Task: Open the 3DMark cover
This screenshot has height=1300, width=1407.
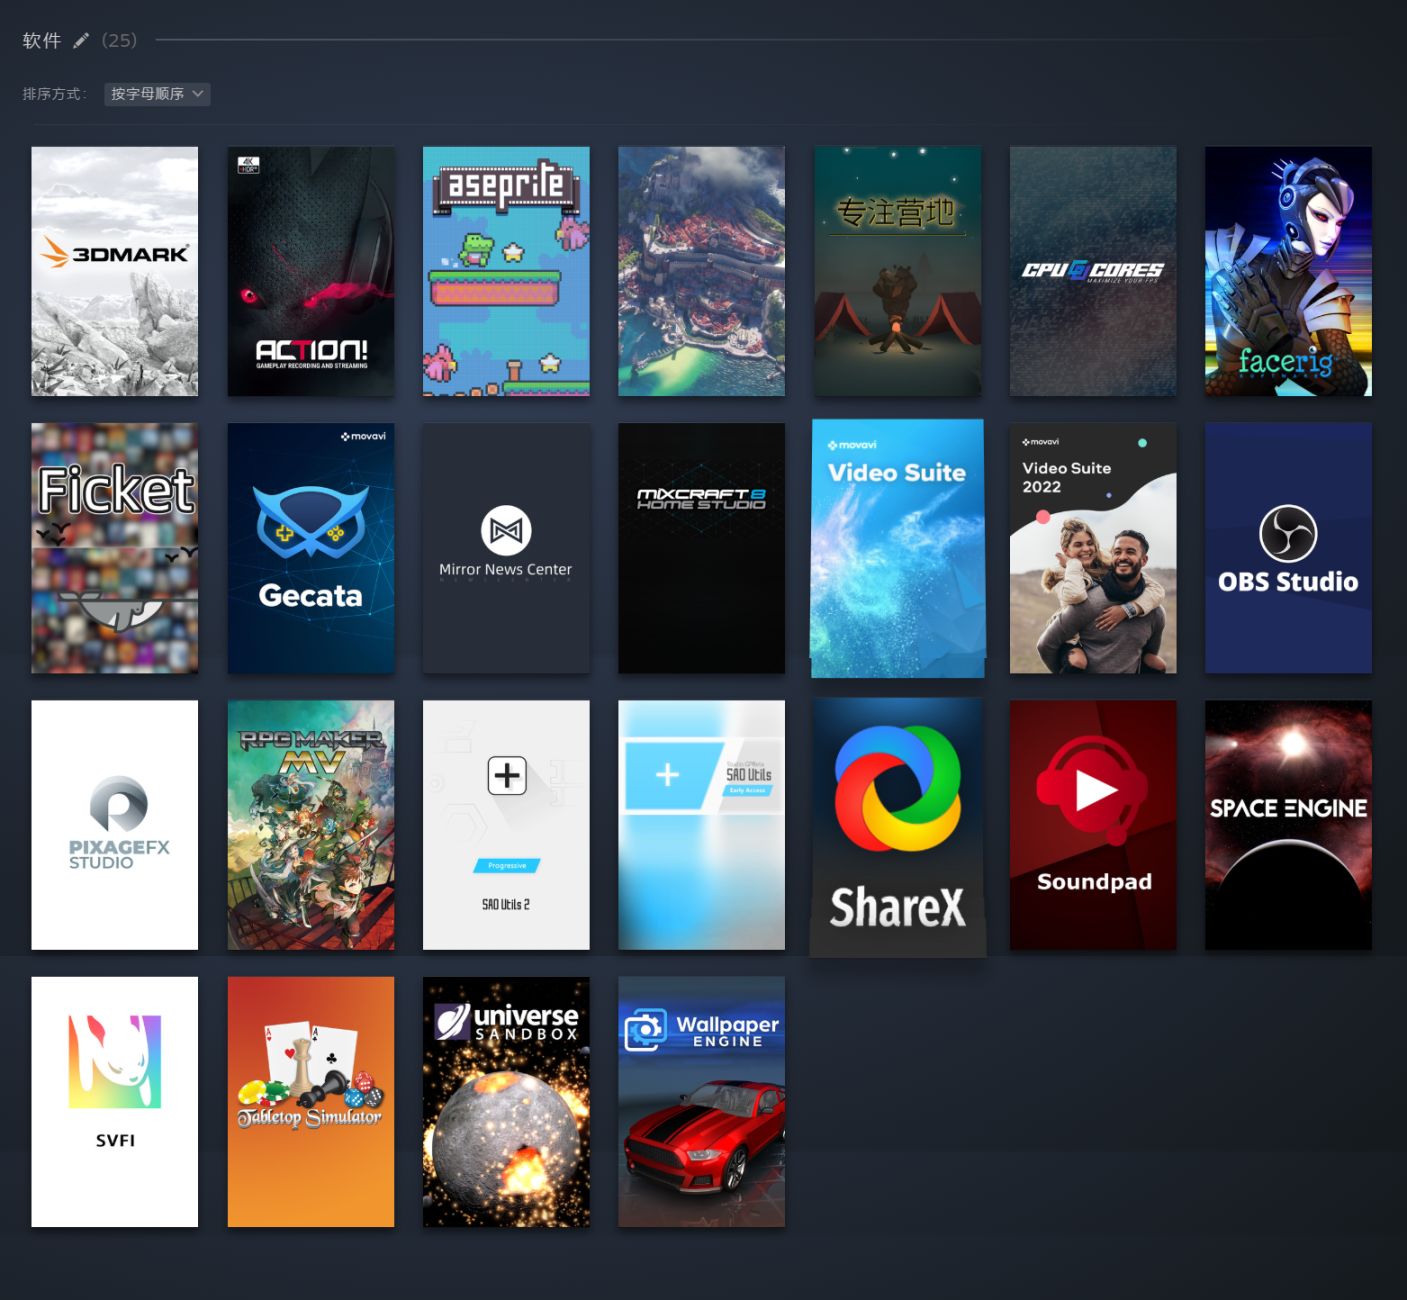Action: pos(115,272)
